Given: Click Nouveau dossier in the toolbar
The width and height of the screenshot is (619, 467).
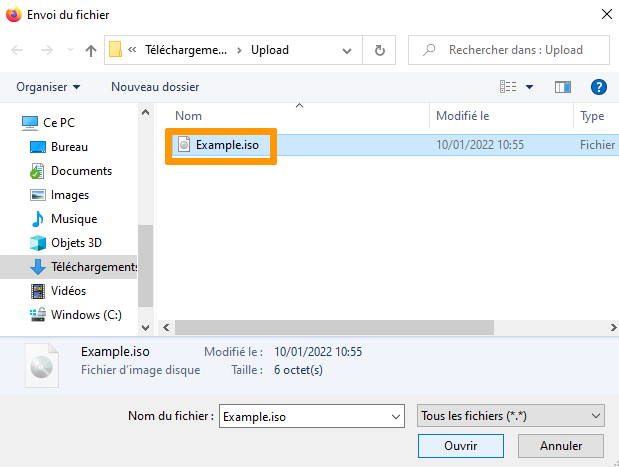Looking at the screenshot, I should click(155, 87).
